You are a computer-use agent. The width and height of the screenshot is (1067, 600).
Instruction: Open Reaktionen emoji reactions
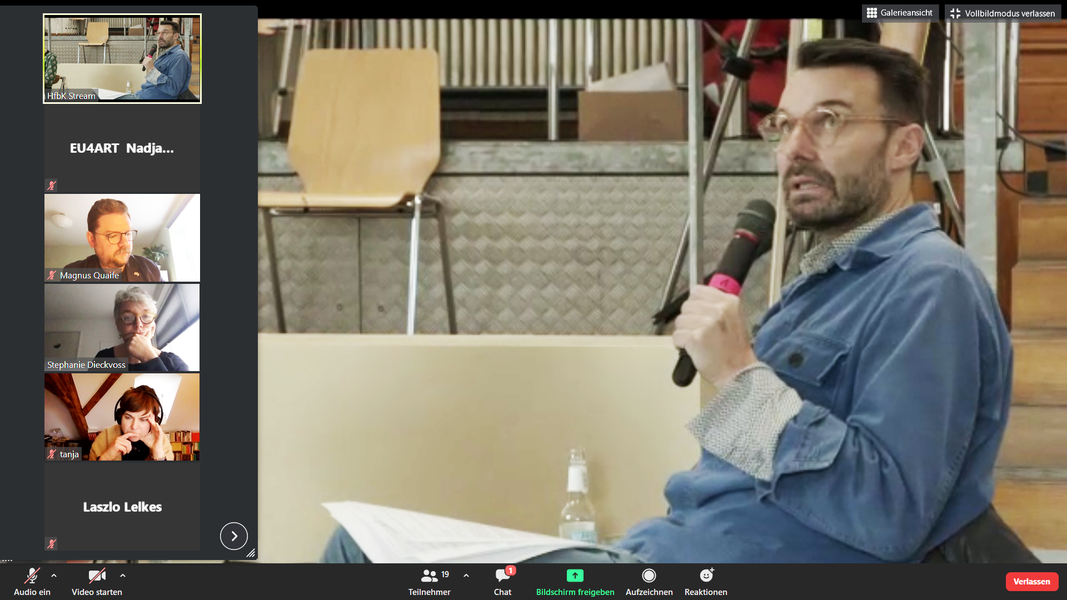tap(706, 576)
